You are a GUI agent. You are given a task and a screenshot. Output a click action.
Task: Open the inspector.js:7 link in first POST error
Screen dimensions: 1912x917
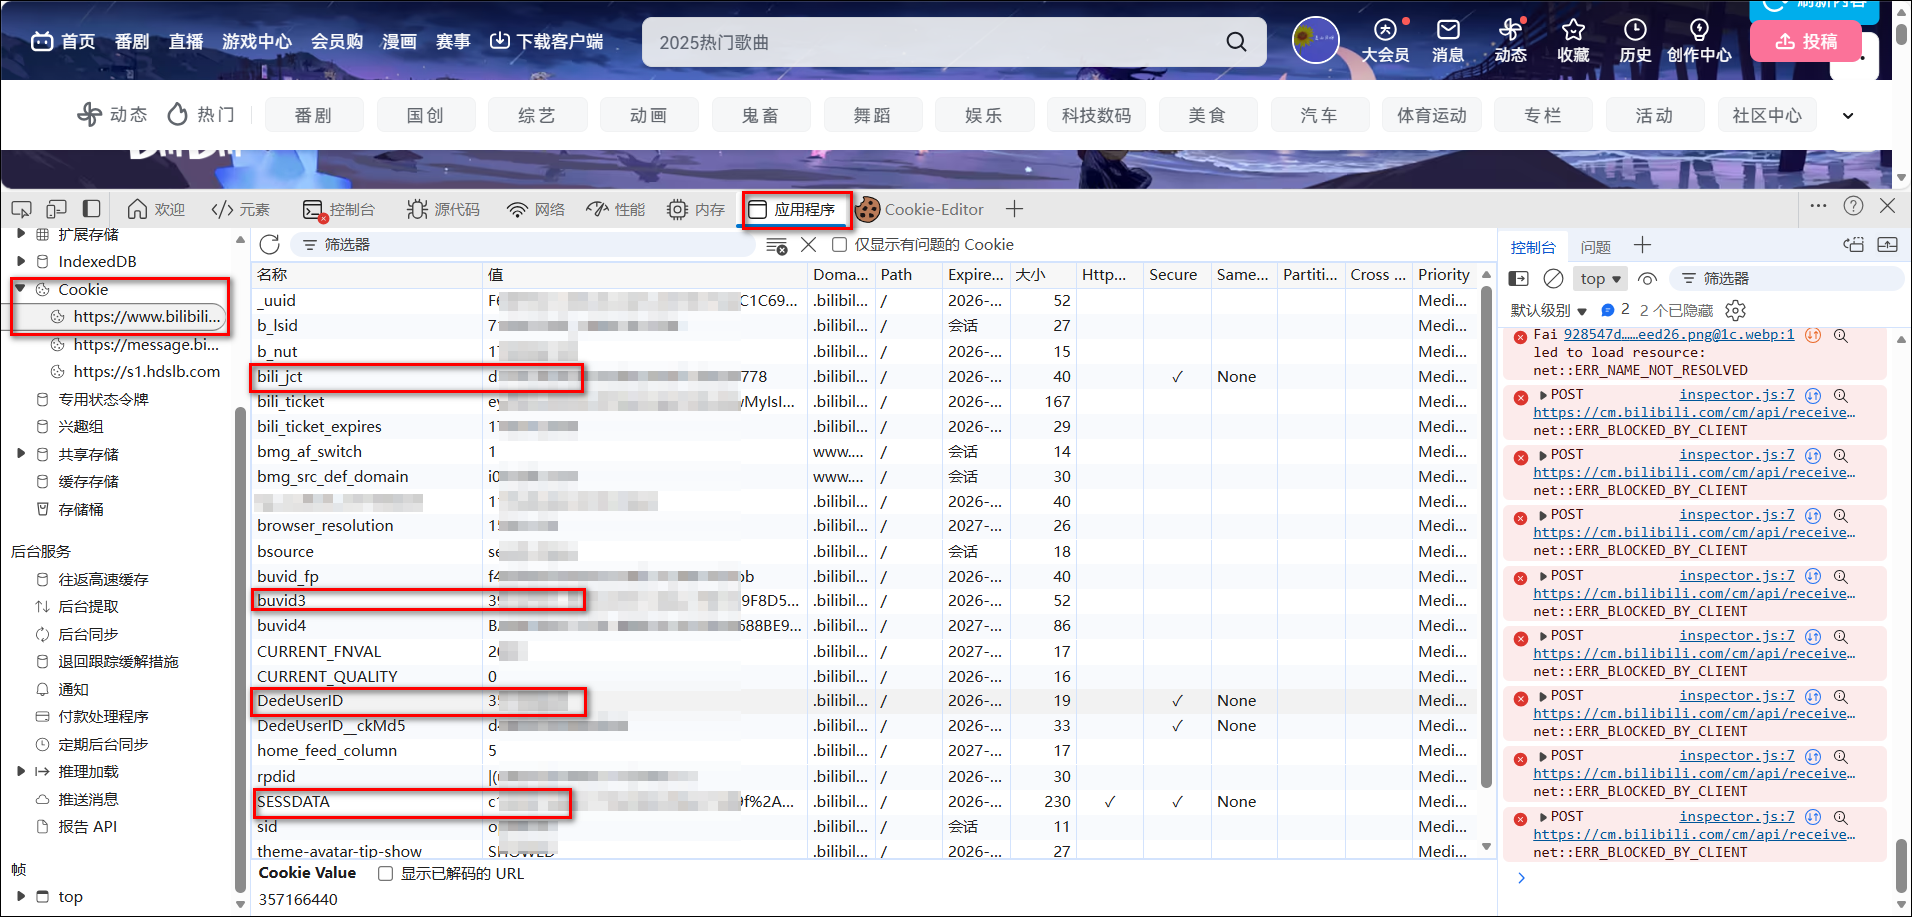click(1736, 395)
